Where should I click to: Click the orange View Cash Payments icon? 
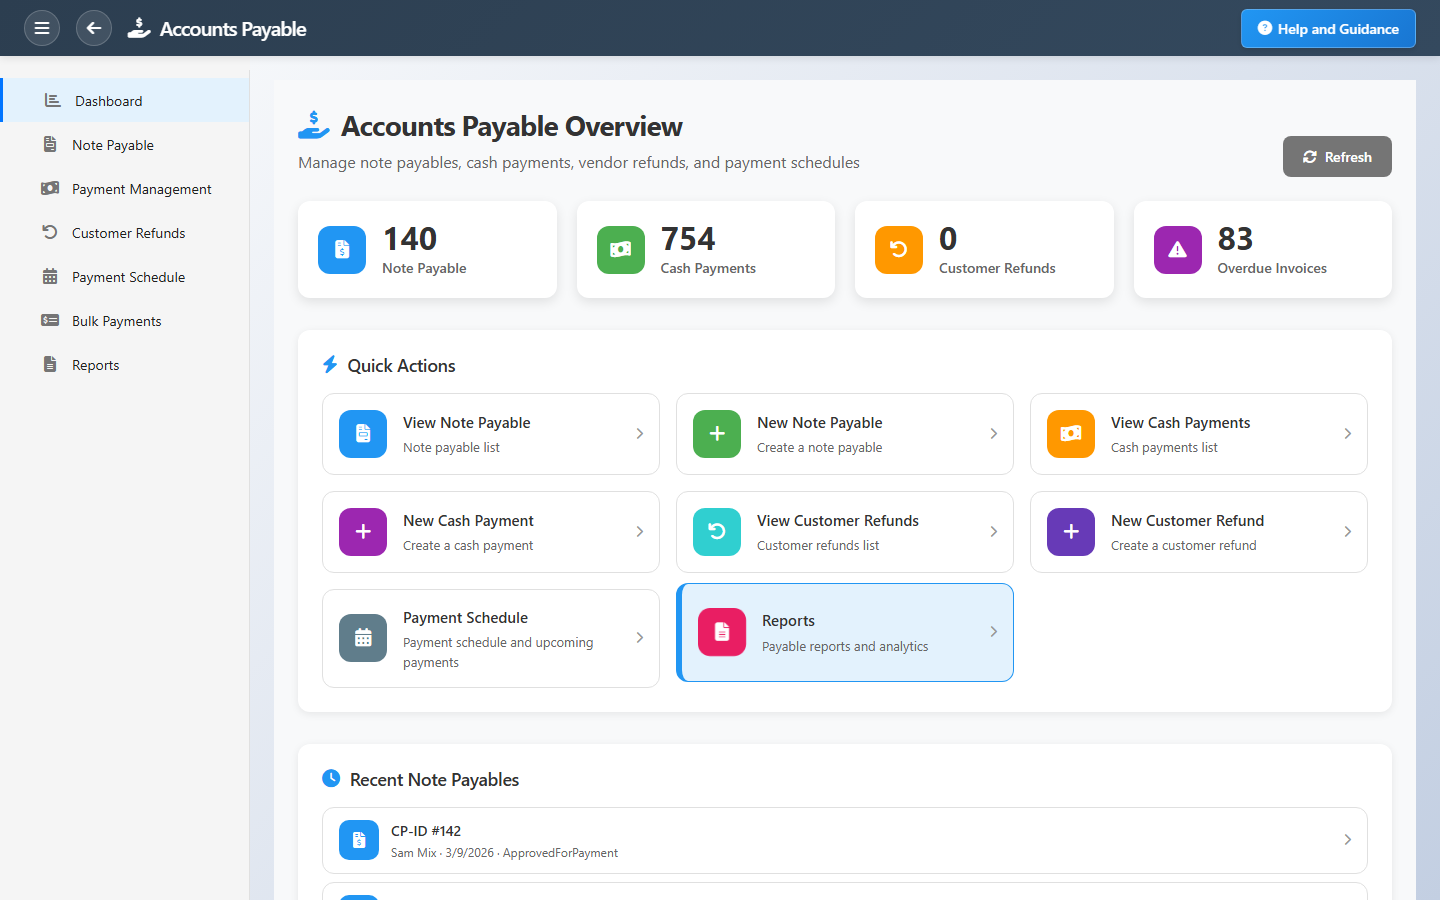[1071, 434]
